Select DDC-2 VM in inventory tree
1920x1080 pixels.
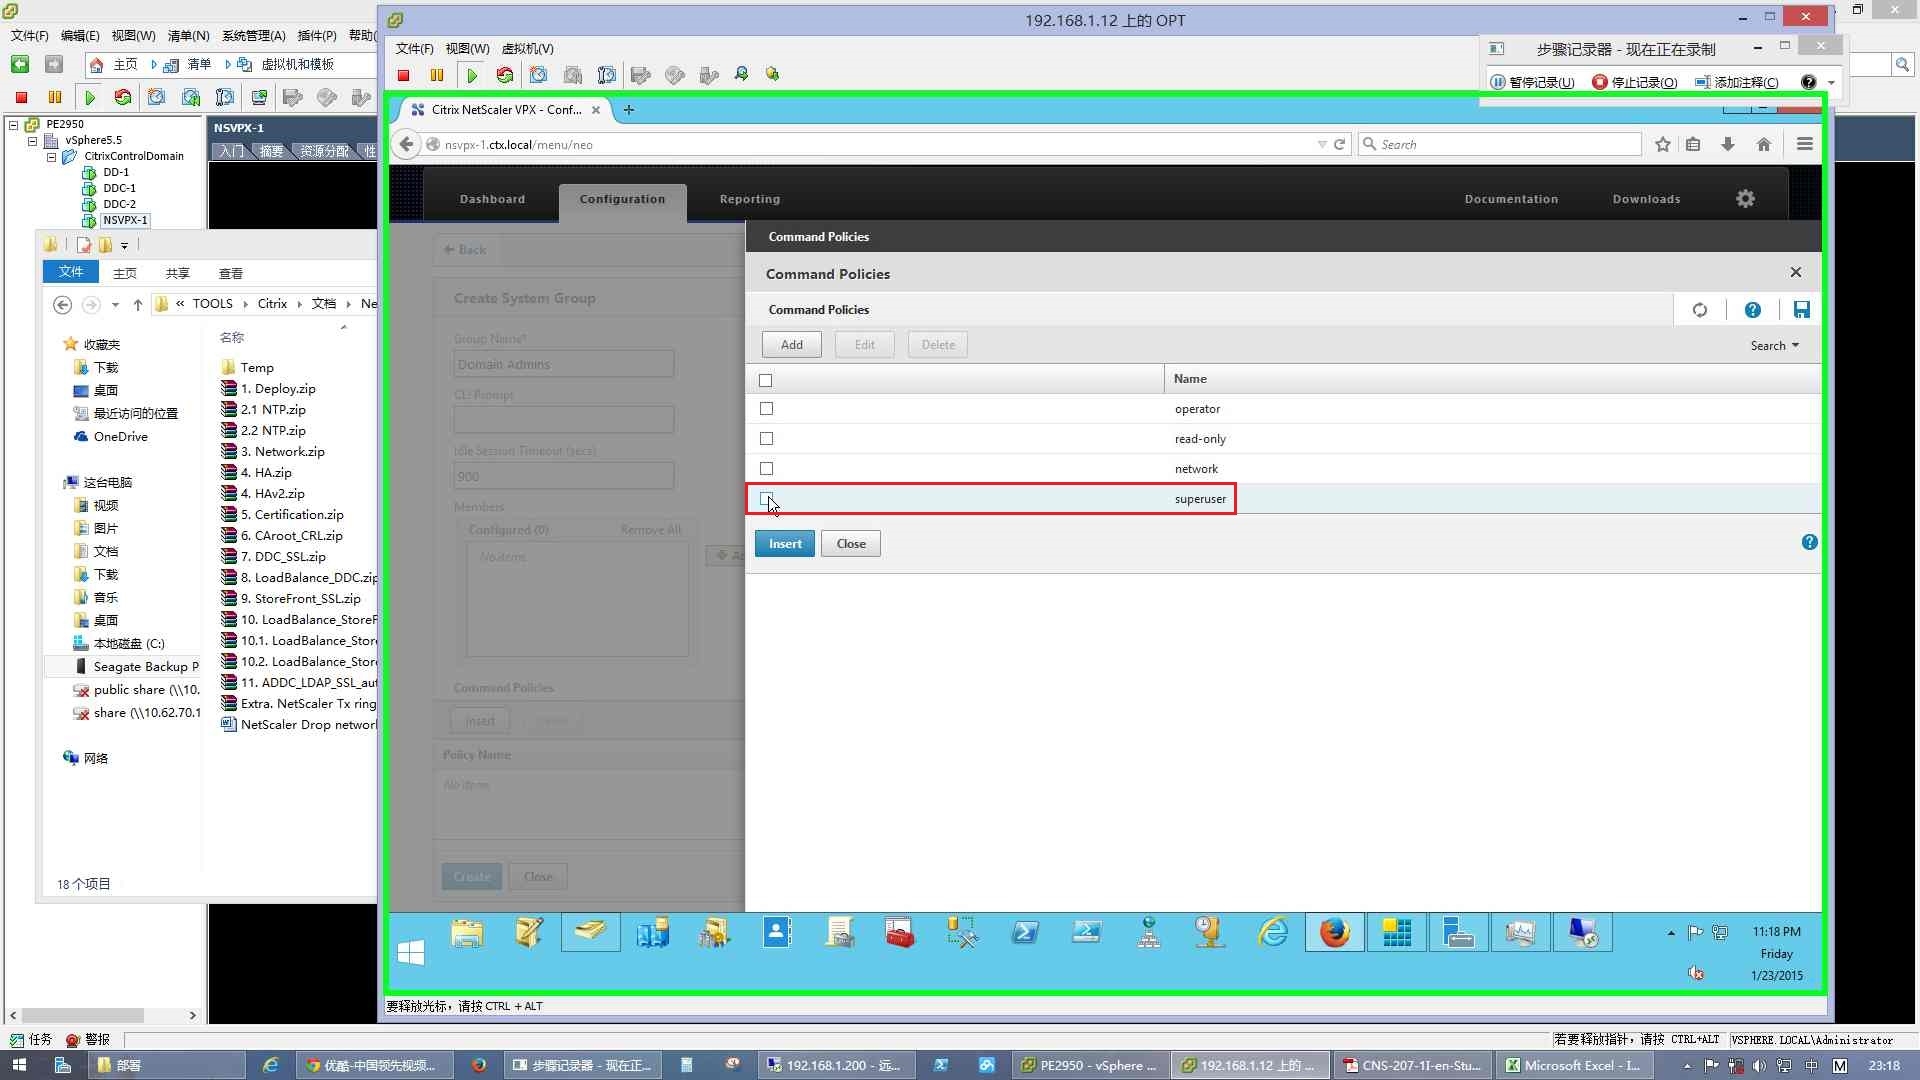[119, 204]
